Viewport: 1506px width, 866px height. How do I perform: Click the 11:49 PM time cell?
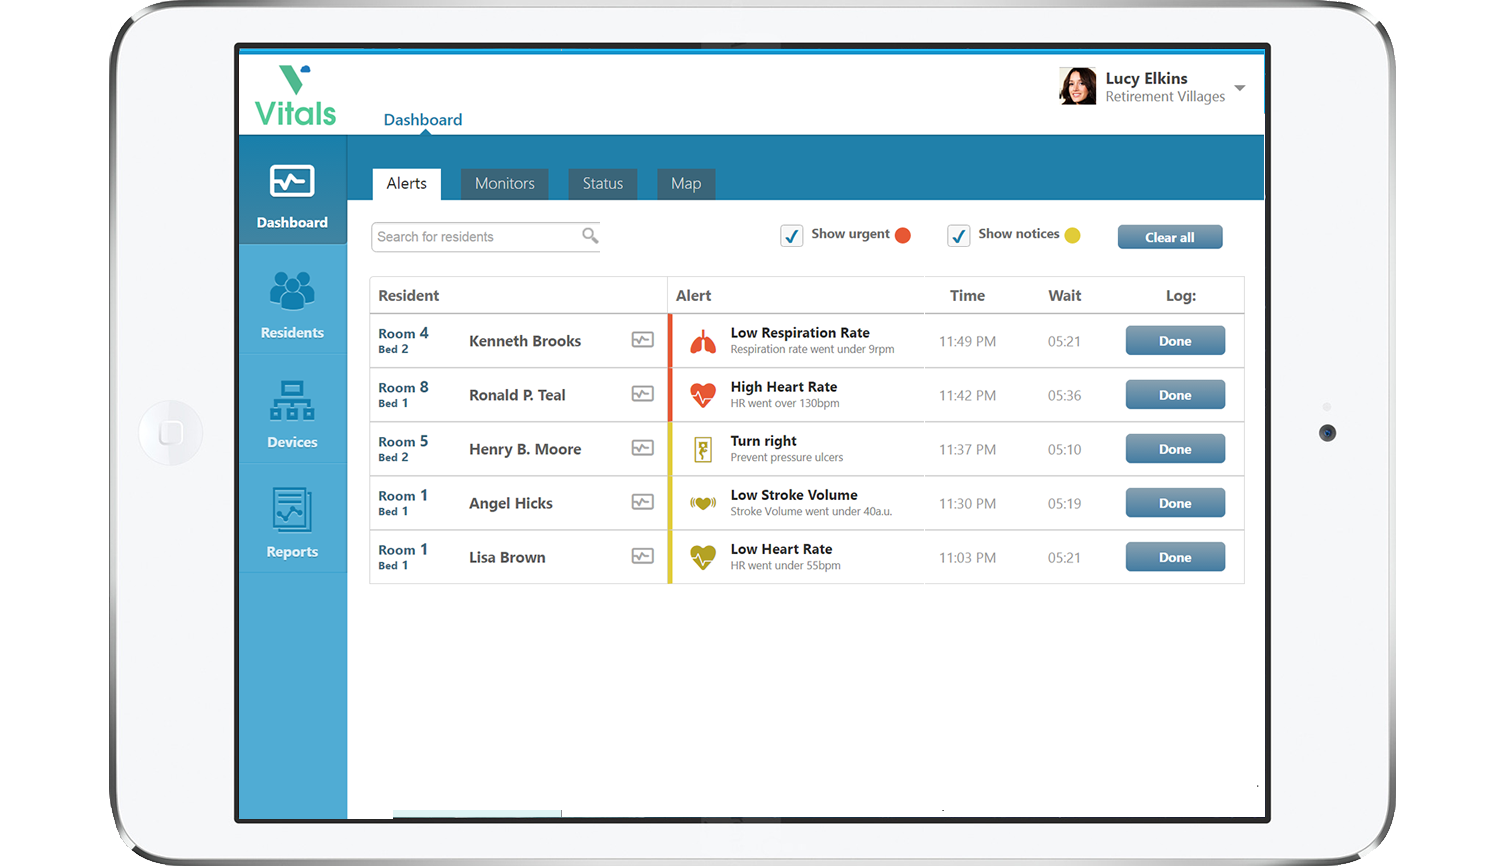click(x=967, y=341)
